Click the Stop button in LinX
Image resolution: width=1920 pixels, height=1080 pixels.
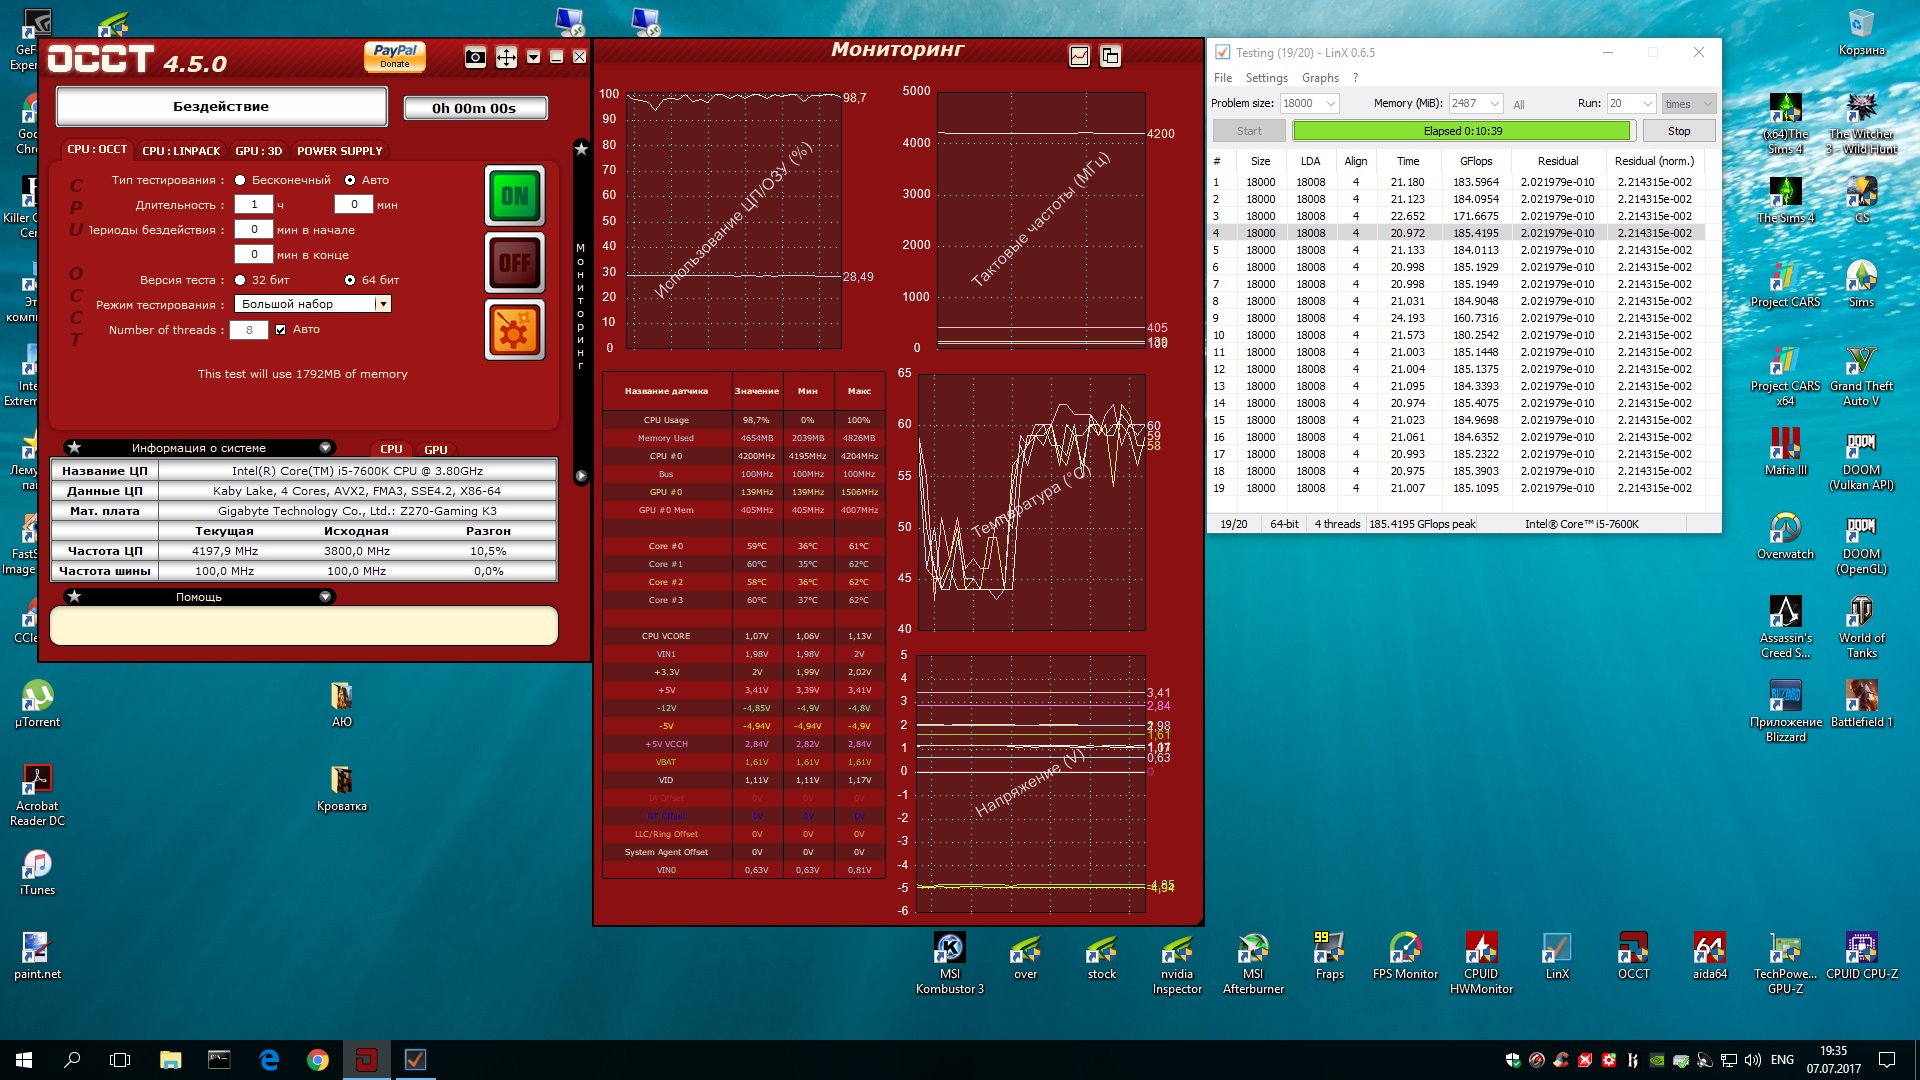click(1678, 131)
